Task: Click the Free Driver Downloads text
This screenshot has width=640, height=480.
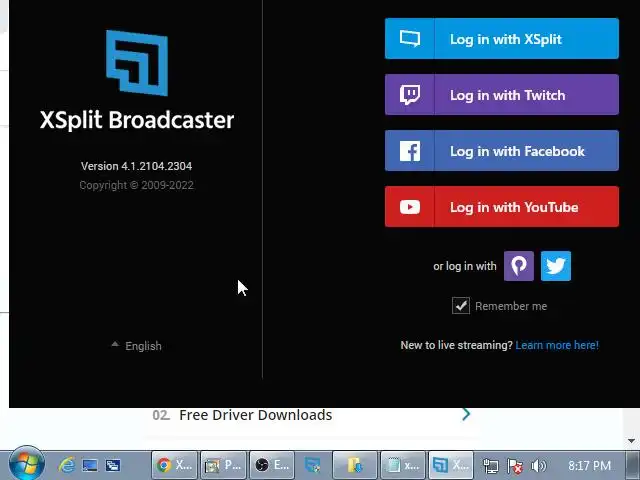Action: 256,415
